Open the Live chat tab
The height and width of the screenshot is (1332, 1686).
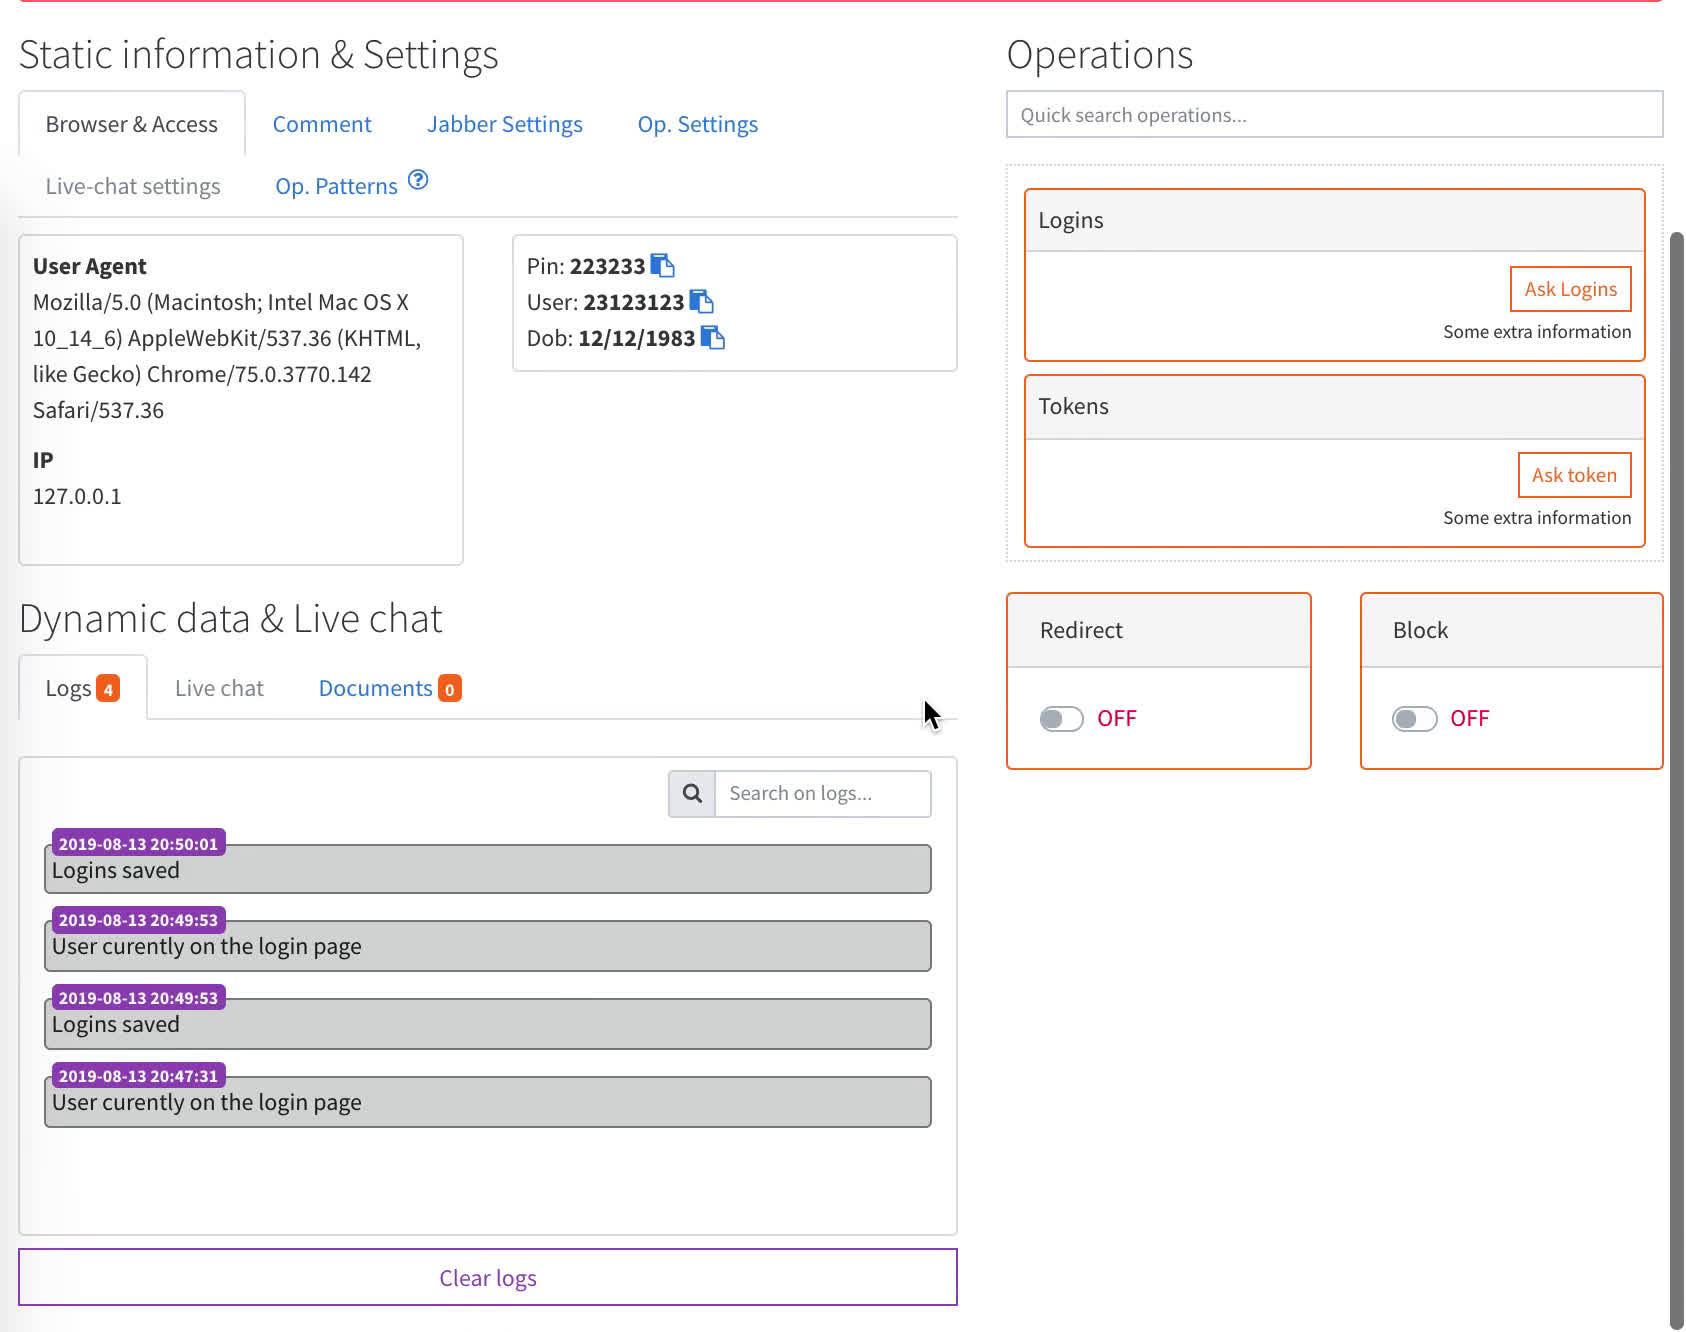219,689
